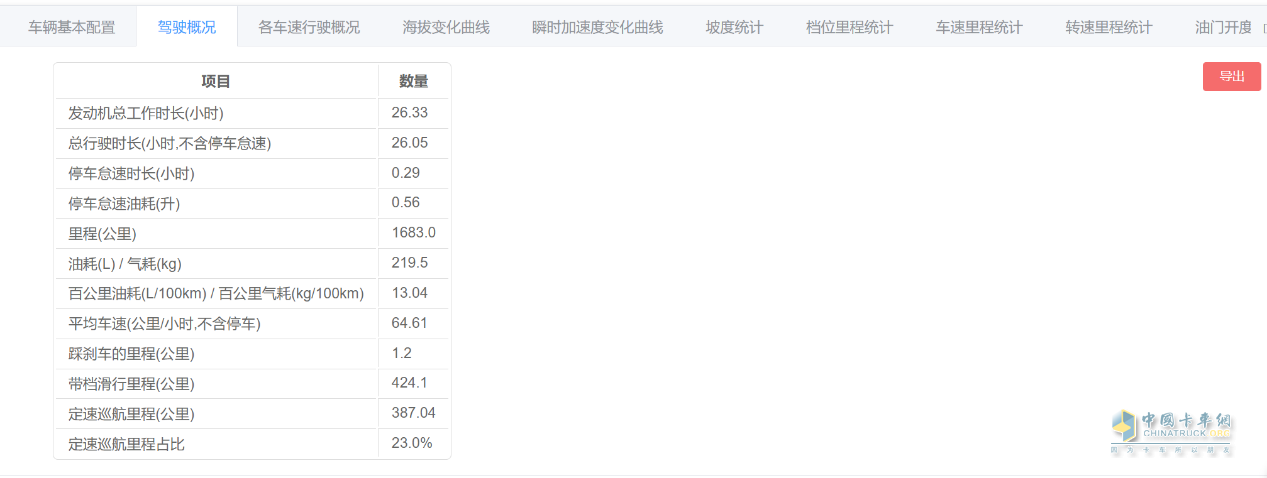1267x478 pixels.
Task: Open the 油门开度 tab
Action: point(1224,27)
